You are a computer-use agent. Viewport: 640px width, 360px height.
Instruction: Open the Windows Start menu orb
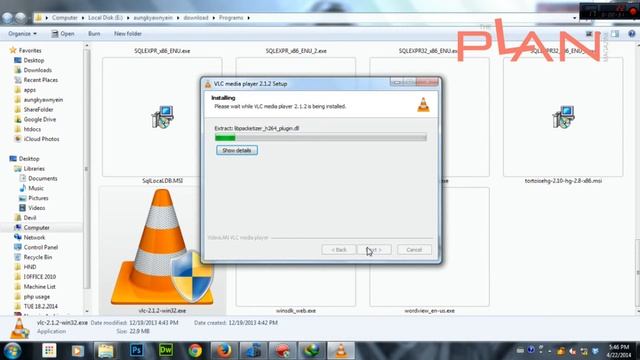(13, 351)
